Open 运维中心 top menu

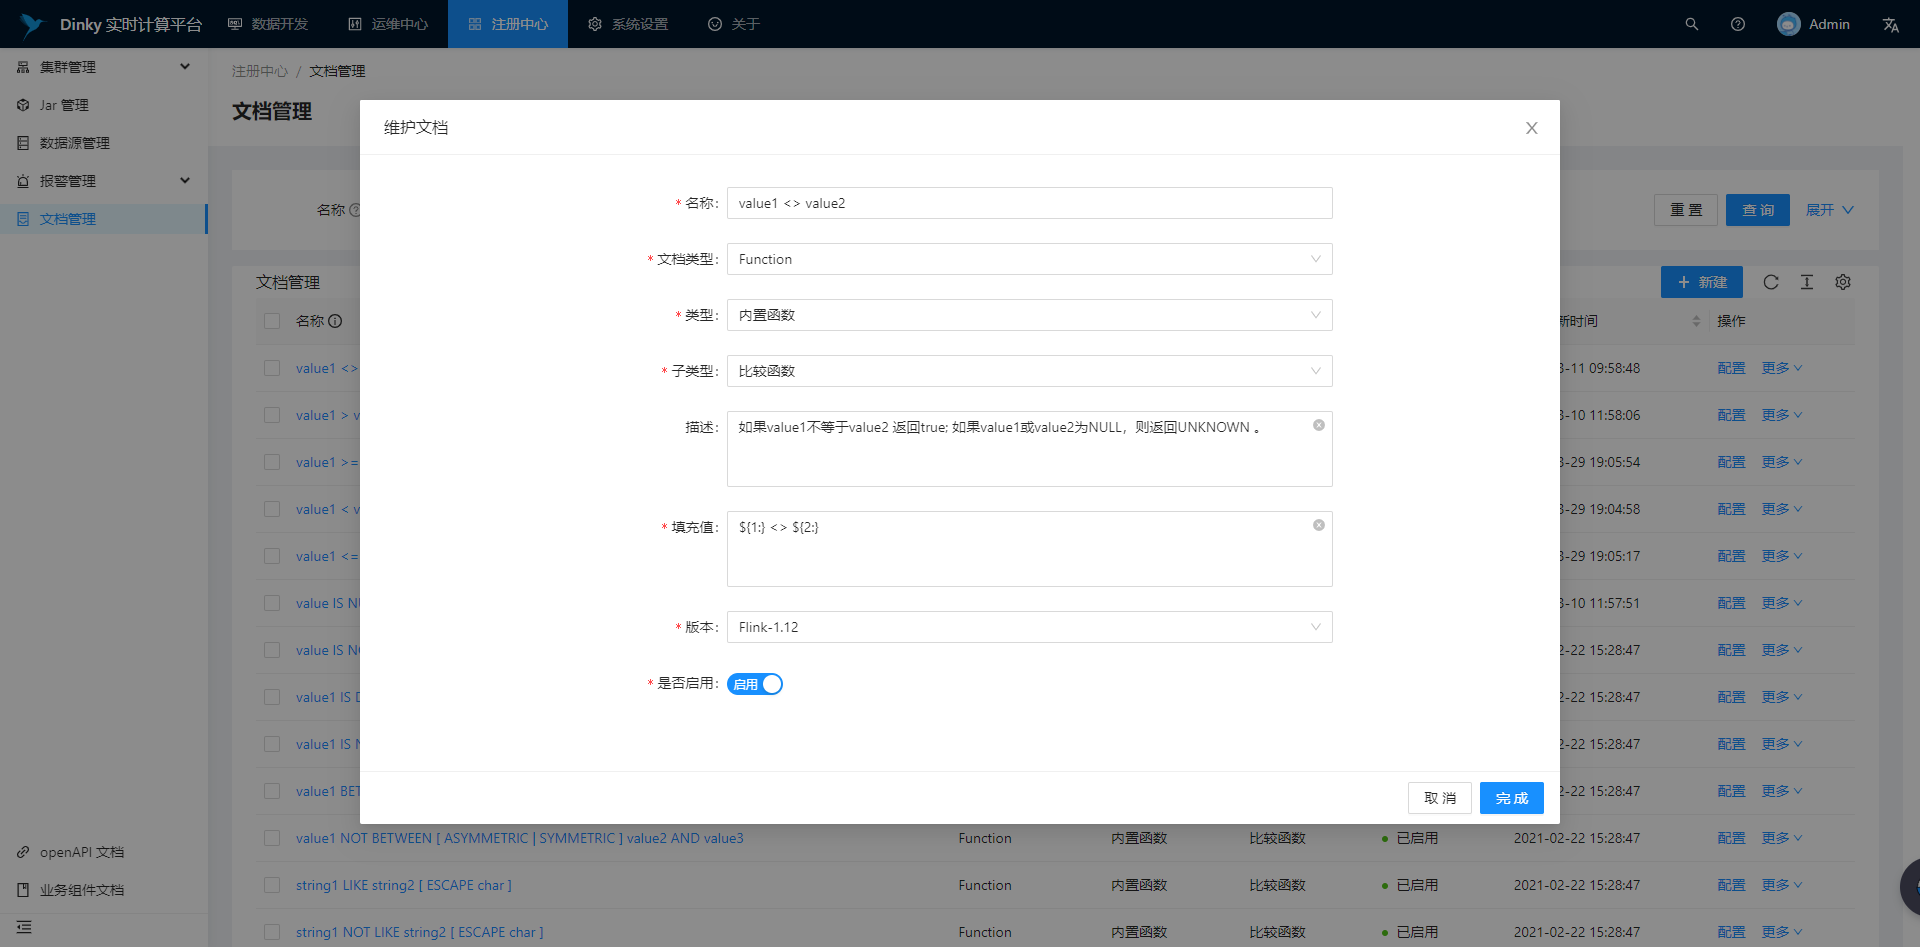(388, 24)
